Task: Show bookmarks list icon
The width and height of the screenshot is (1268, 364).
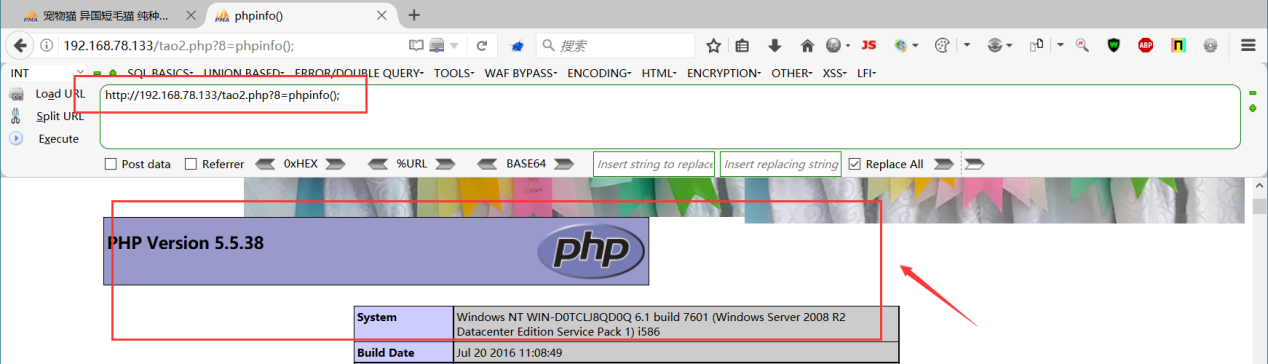Action: coord(742,46)
